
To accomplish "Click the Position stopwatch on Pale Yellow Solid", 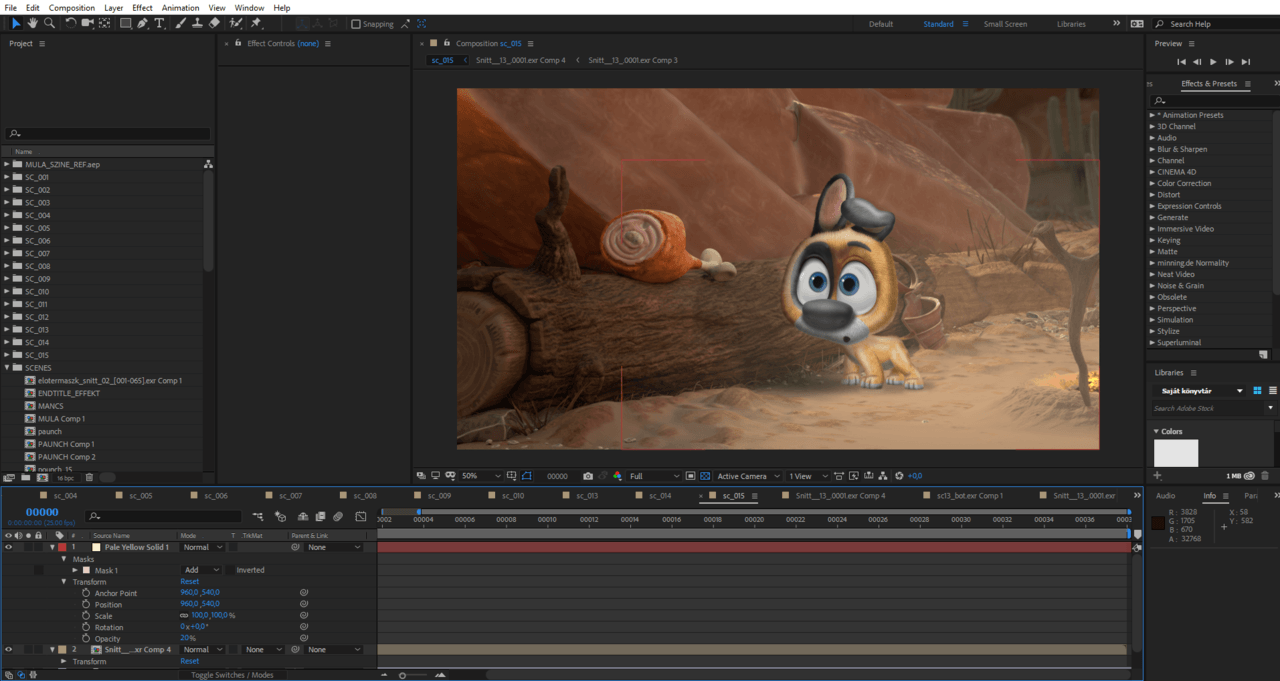I will click(87, 604).
